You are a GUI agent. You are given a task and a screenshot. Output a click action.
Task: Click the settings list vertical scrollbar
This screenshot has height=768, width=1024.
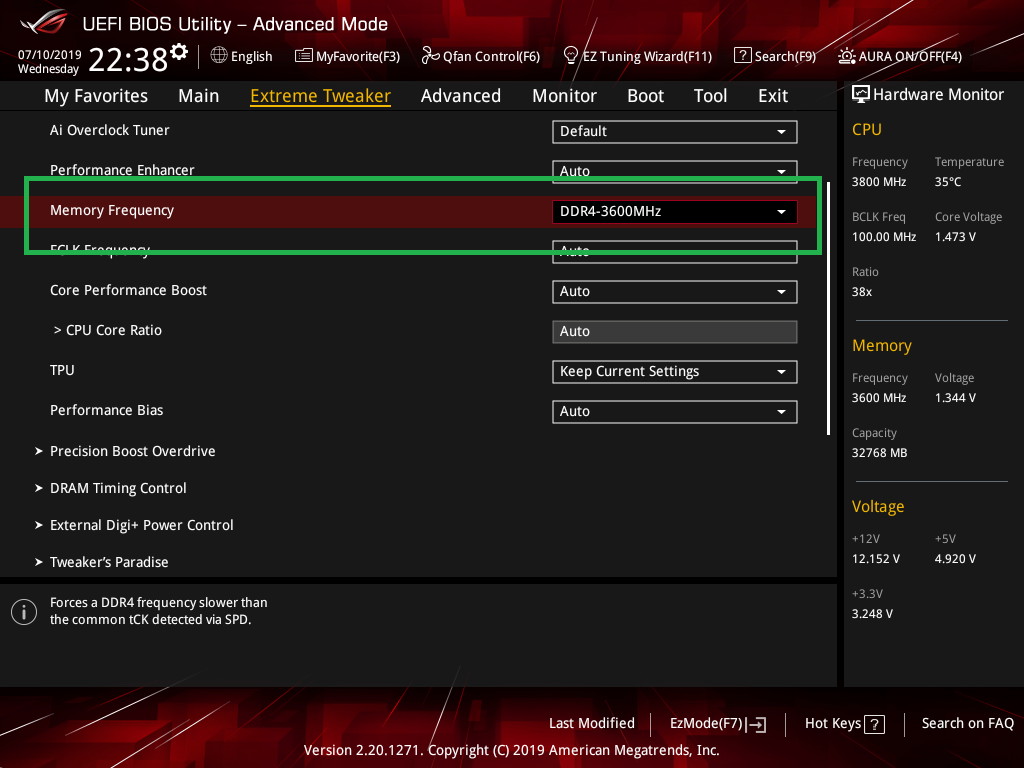coord(829,308)
